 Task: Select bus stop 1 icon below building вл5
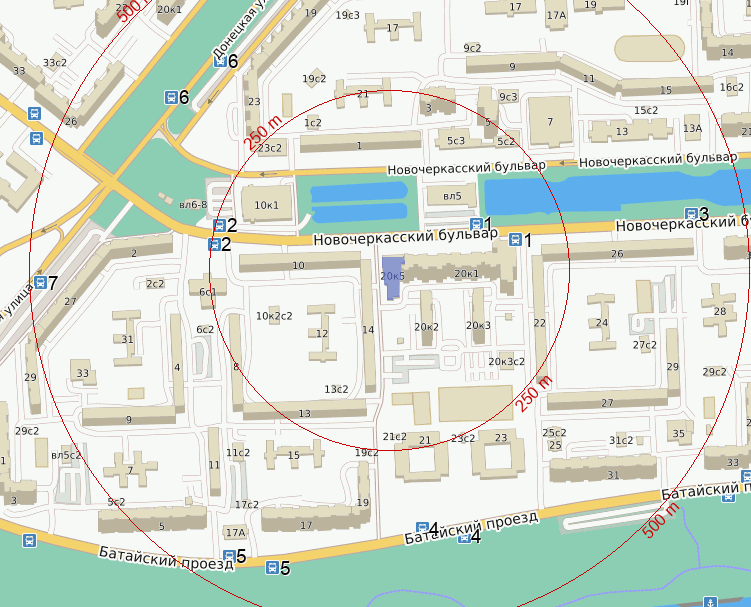click(x=476, y=224)
